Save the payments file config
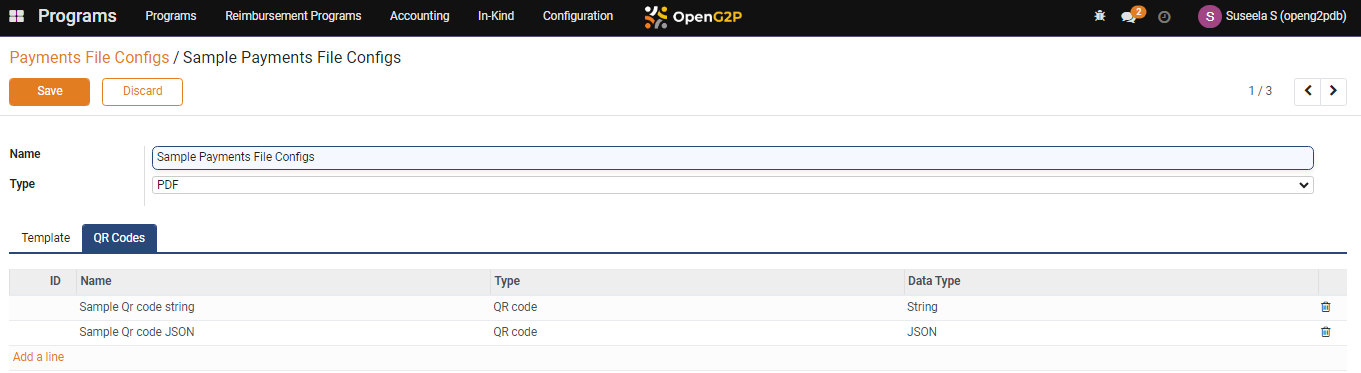Viewport: 1361px width, 373px height. pos(50,91)
